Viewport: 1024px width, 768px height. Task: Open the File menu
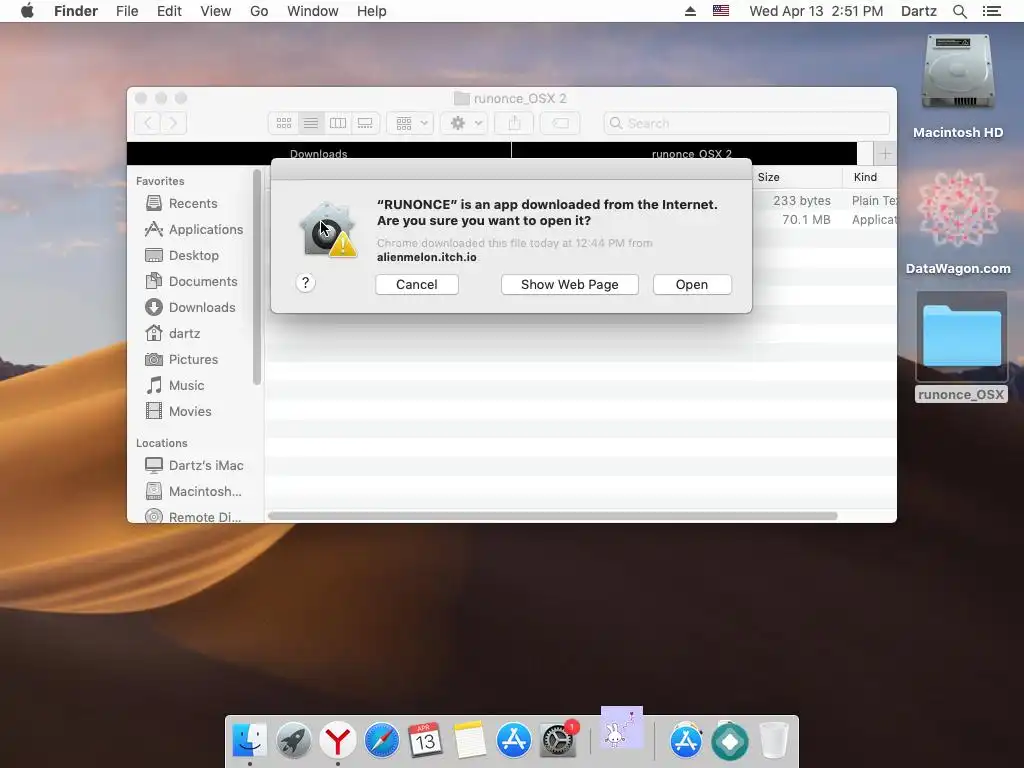tap(127, 11)
